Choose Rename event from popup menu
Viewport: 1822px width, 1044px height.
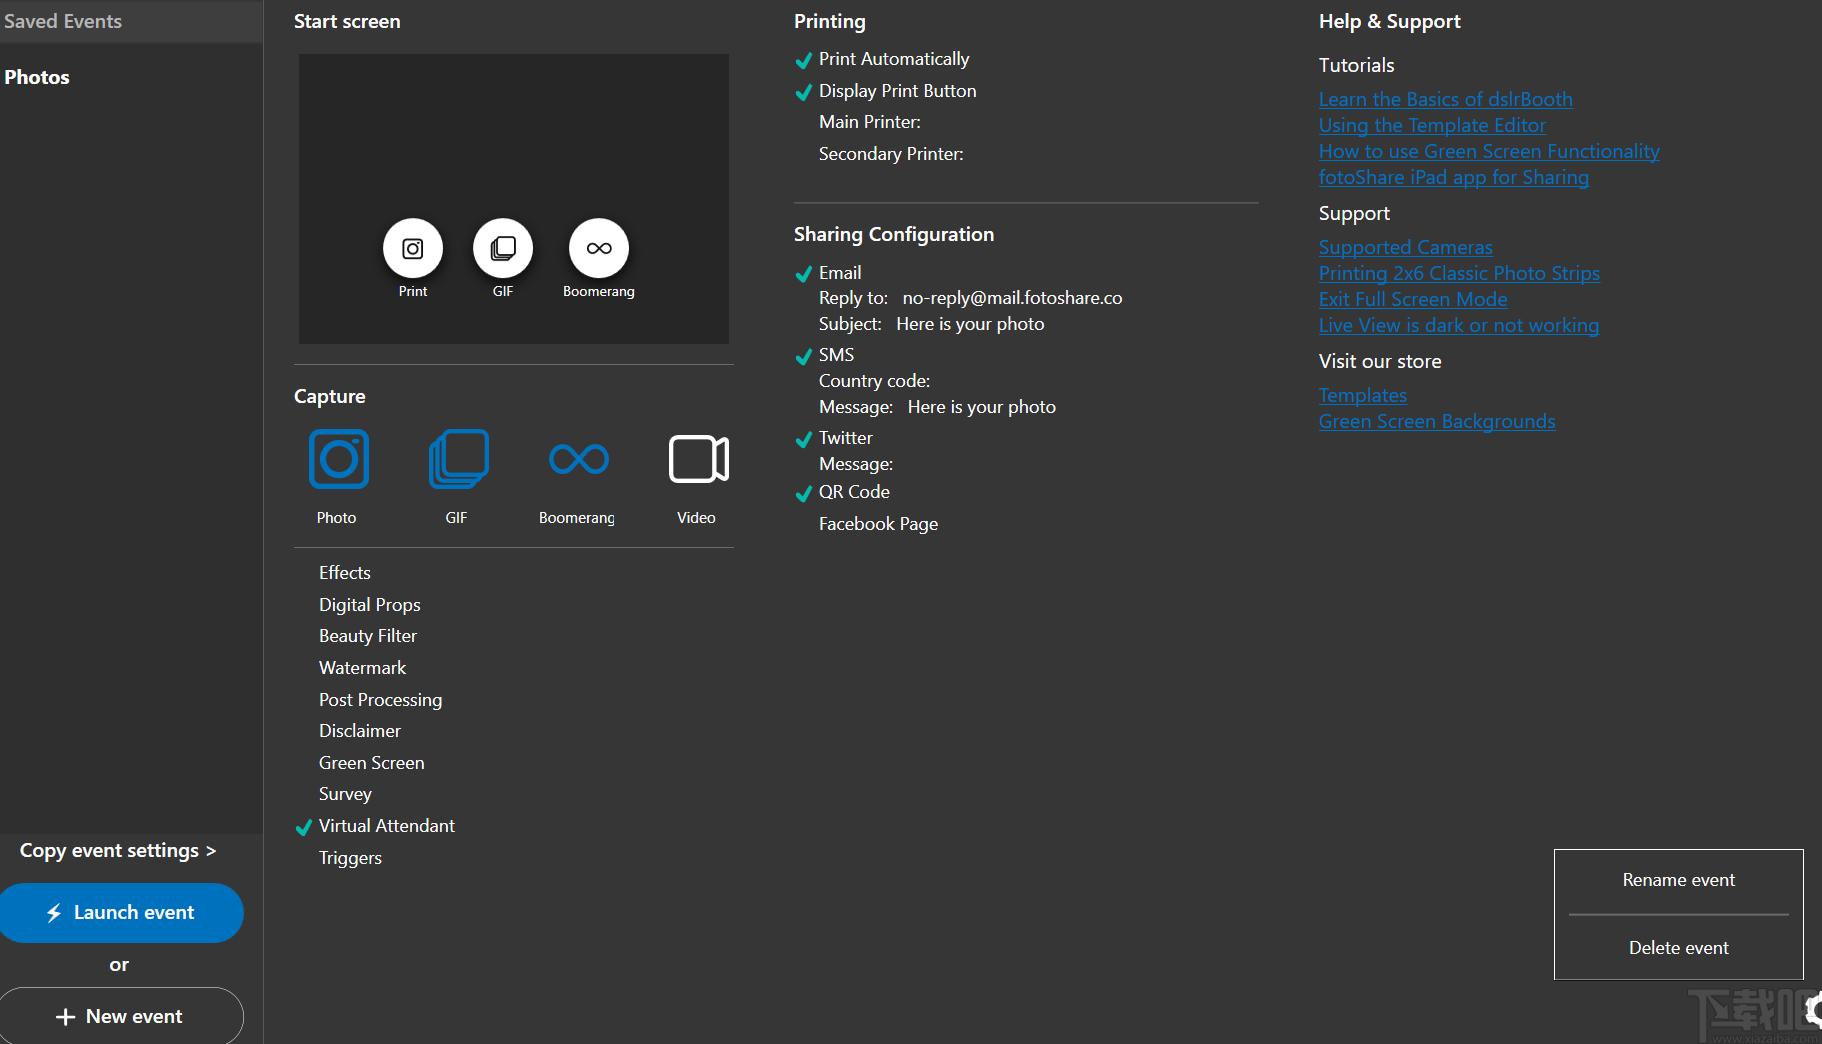[x=1678, y=880]
